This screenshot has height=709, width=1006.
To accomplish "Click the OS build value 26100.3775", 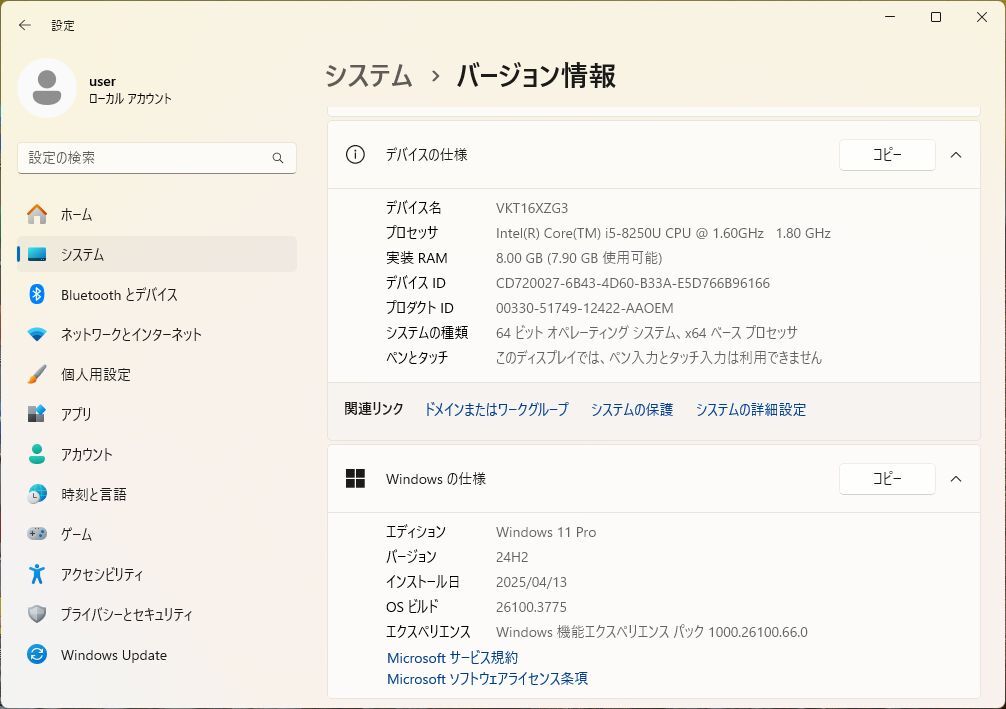I will tap(531, 607).
